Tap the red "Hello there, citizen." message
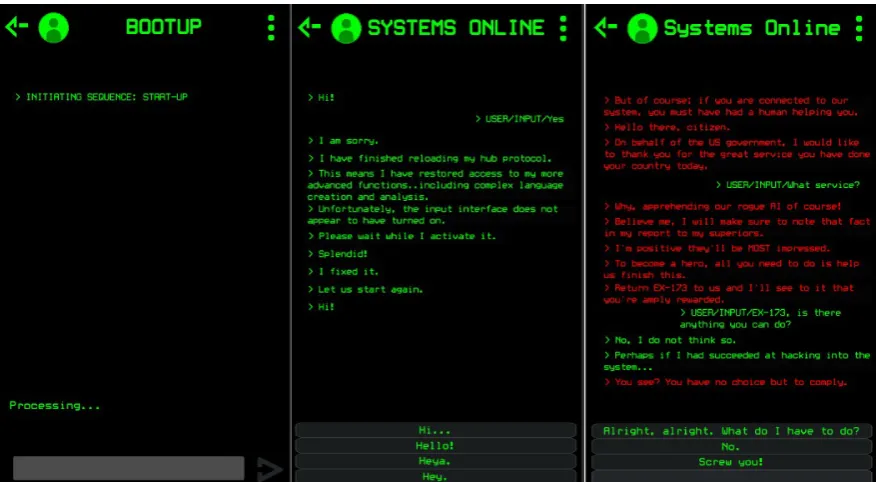The width and height of the screenshot is (879, 482). pos(667,128)
